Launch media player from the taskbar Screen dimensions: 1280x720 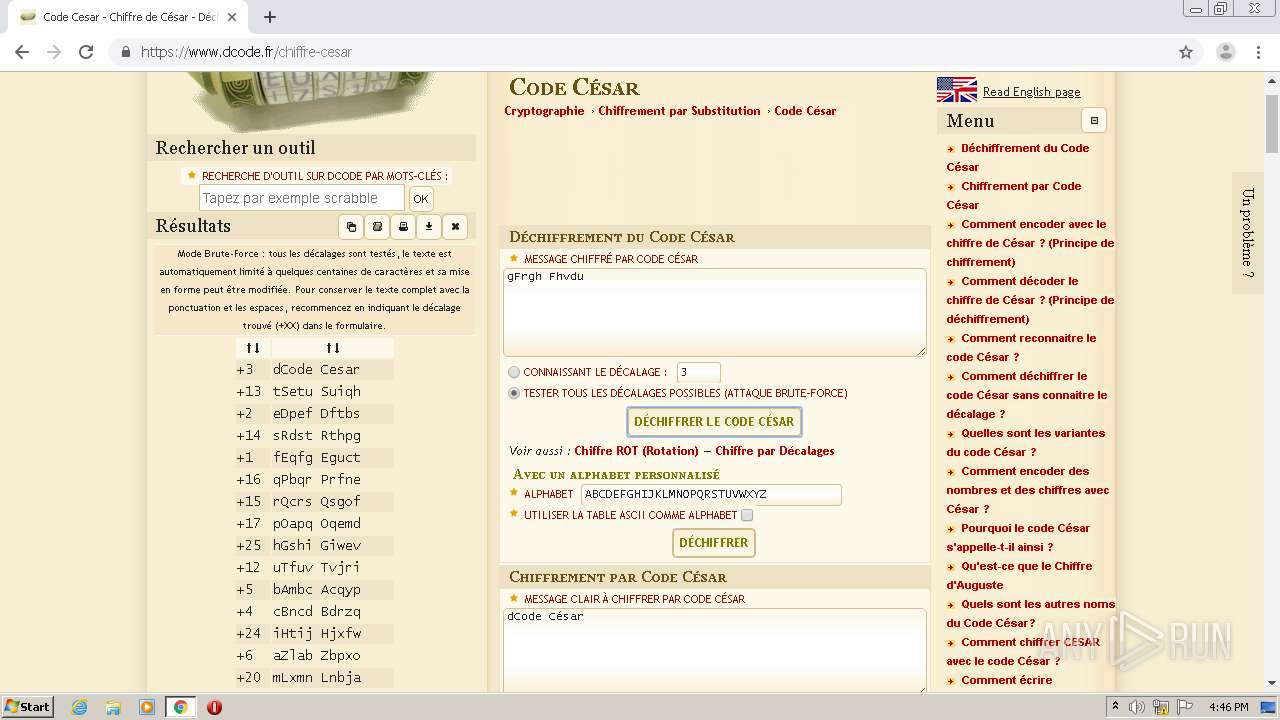147,707
